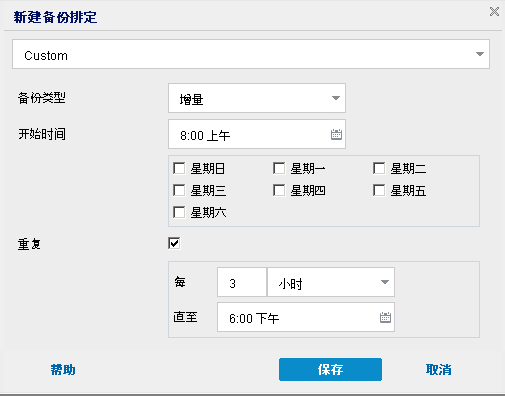This screenshot has width=505, height=396.
Task: Open the 帮助 help link
Action: (63, 370)
